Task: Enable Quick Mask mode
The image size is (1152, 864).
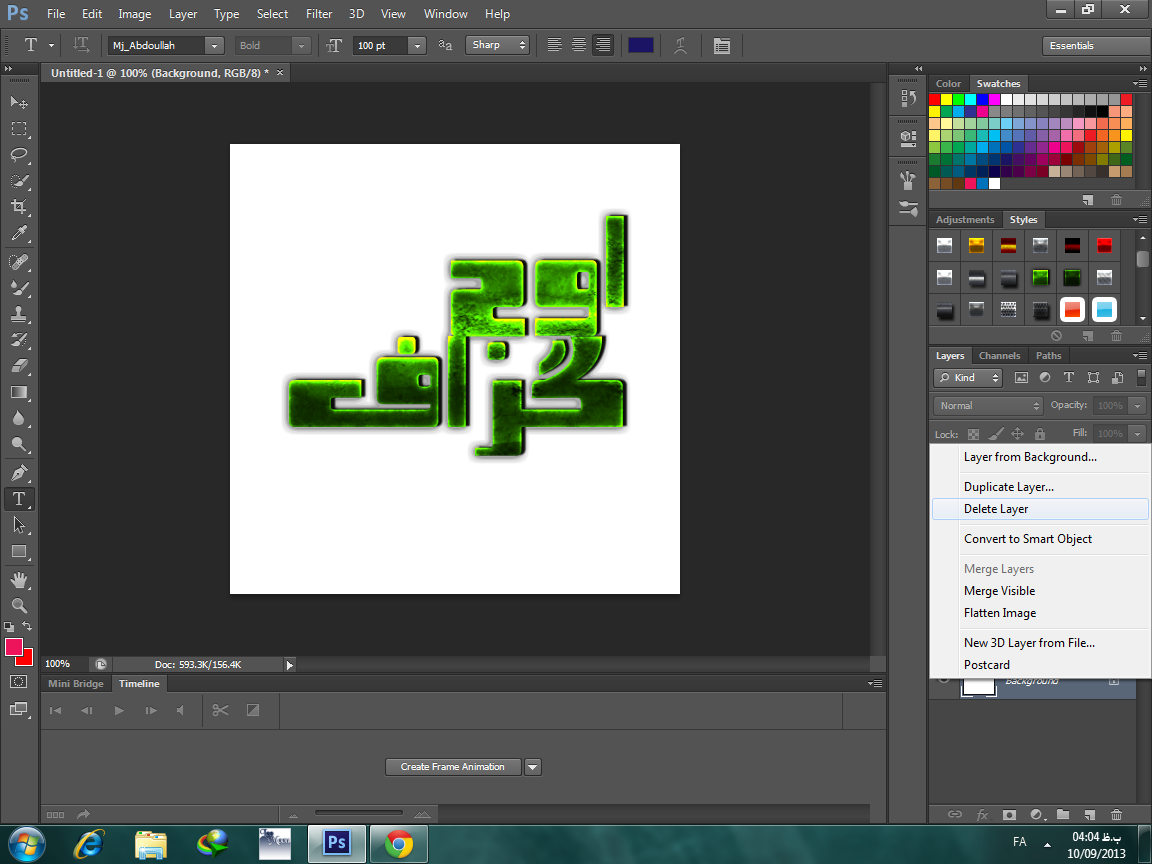Action: tap(19, 681)
